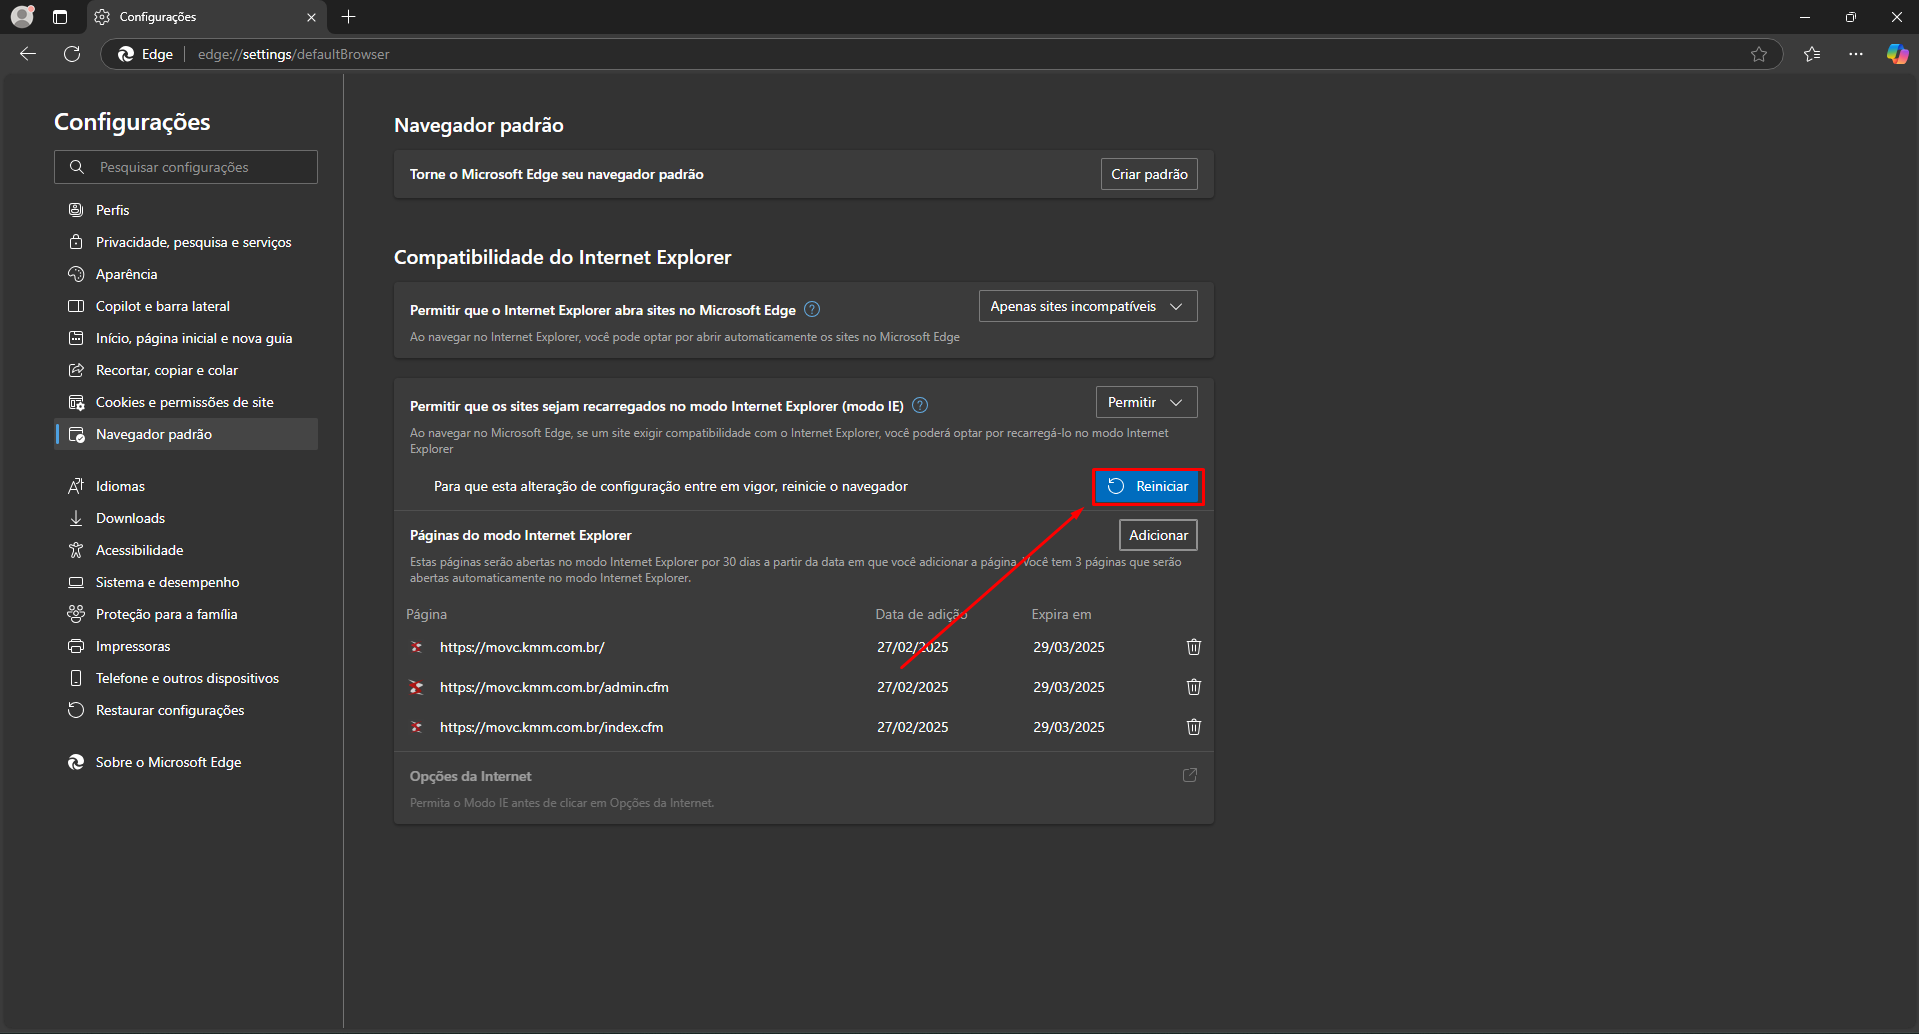1919x1034 pixels.
Task: Delete the movc.kmm.com.br/admin.cfm page entry
Action: point(1193,687)
